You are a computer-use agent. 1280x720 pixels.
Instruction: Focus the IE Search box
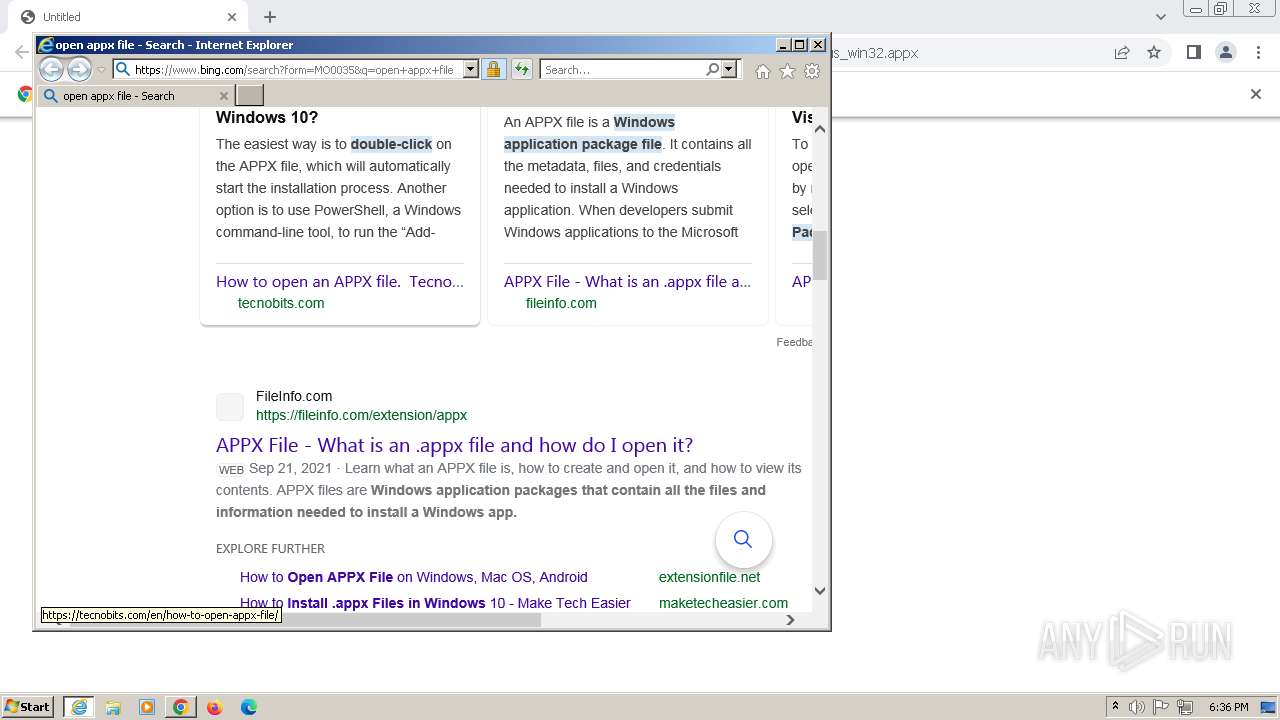622,70
